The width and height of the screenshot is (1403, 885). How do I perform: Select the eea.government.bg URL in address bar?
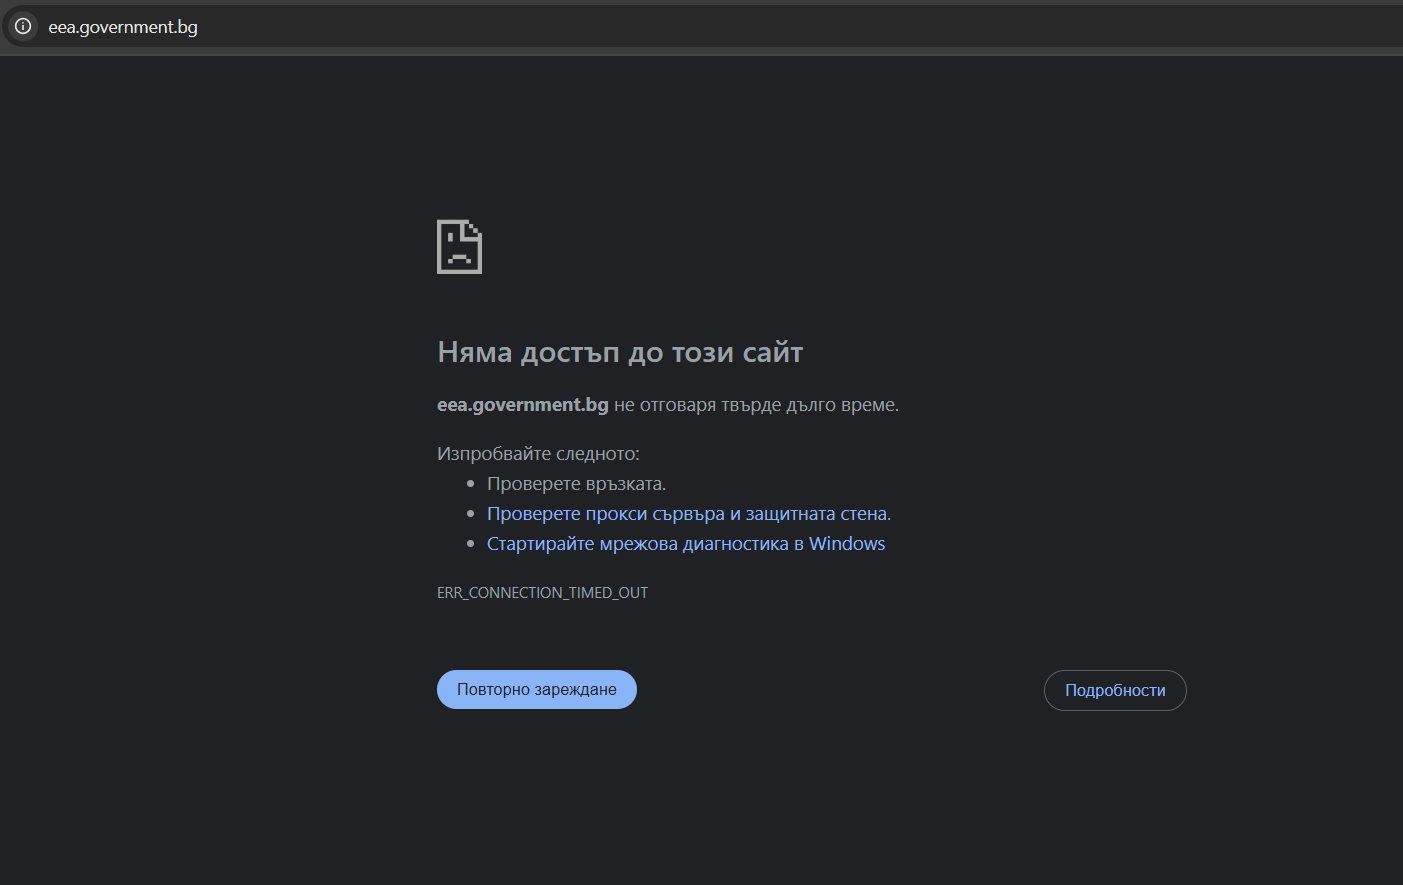pos(123,27)
